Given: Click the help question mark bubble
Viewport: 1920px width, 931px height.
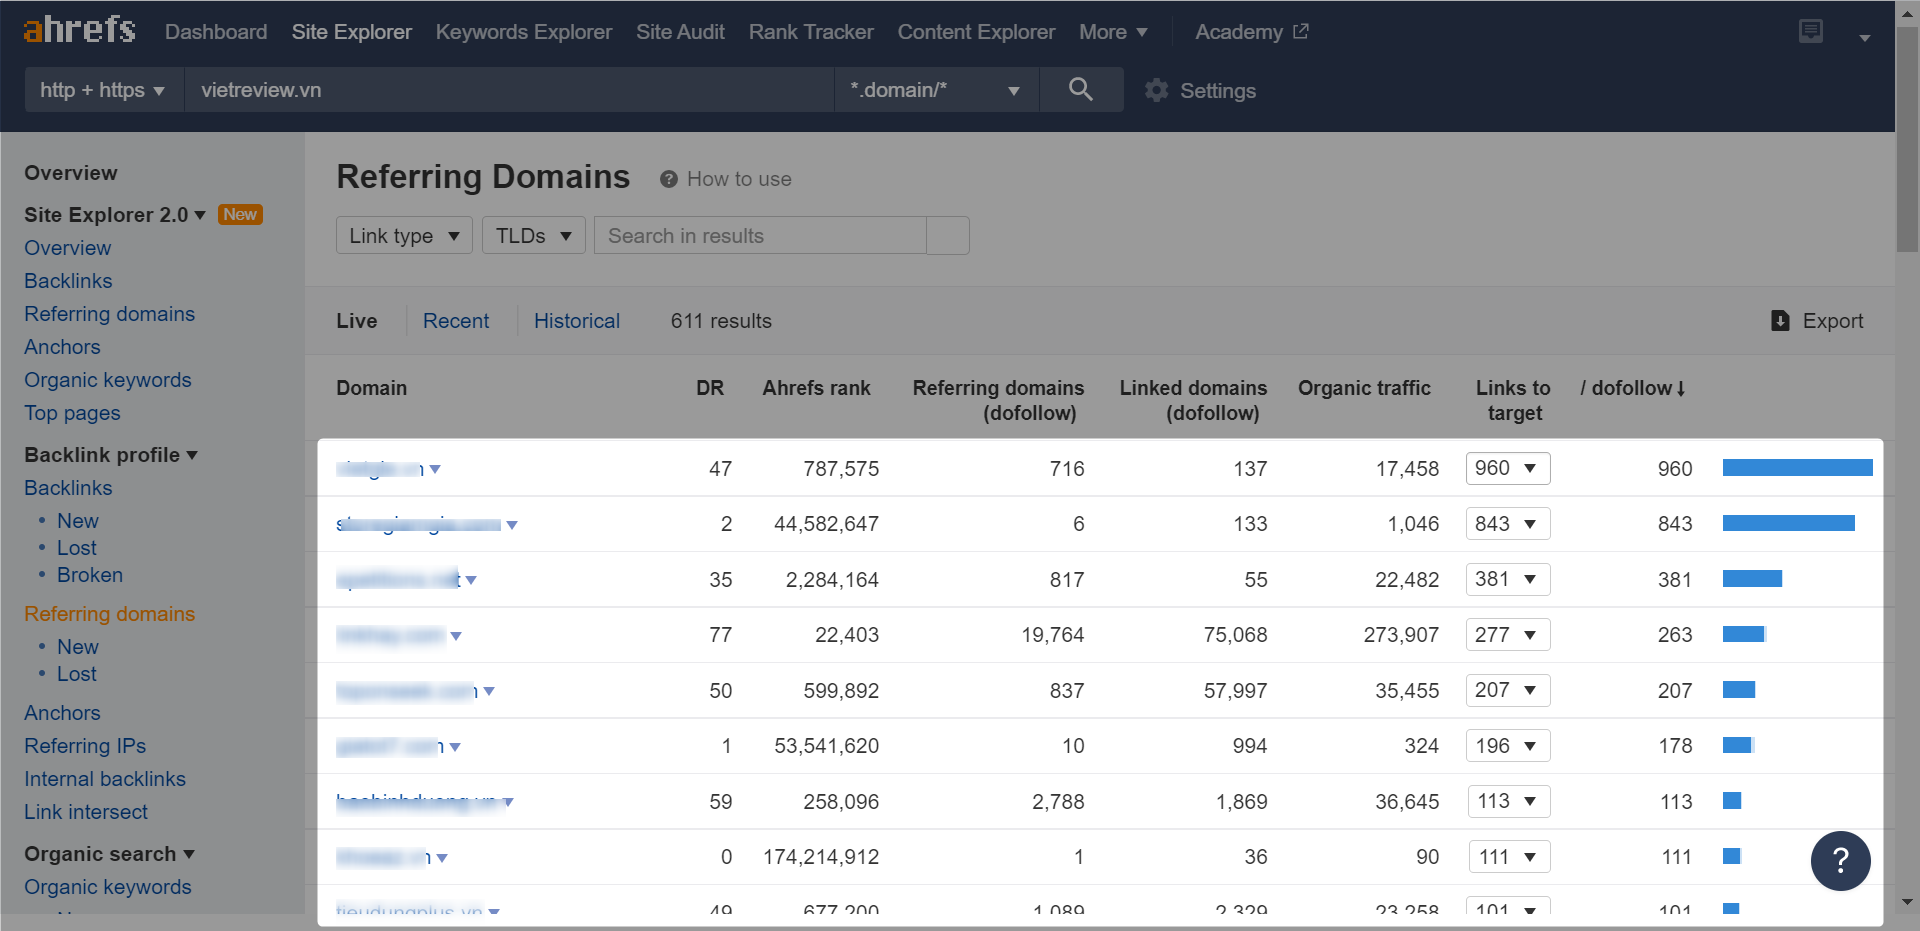Looking at the screenshot, I should [x=1840, y=860].
